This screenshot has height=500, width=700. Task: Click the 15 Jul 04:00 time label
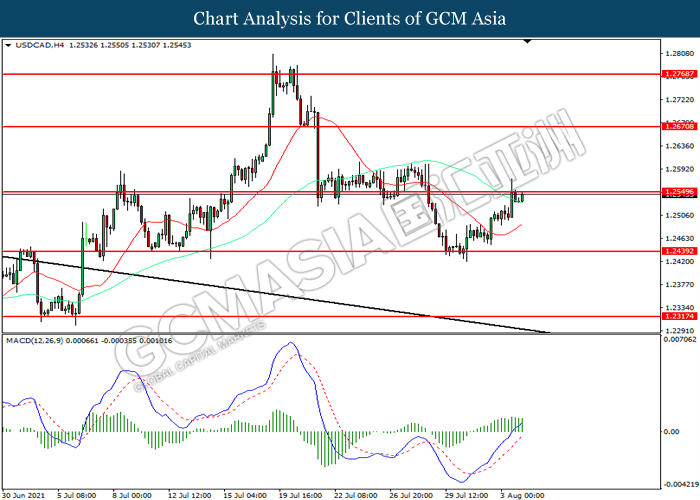pos(245,496)
